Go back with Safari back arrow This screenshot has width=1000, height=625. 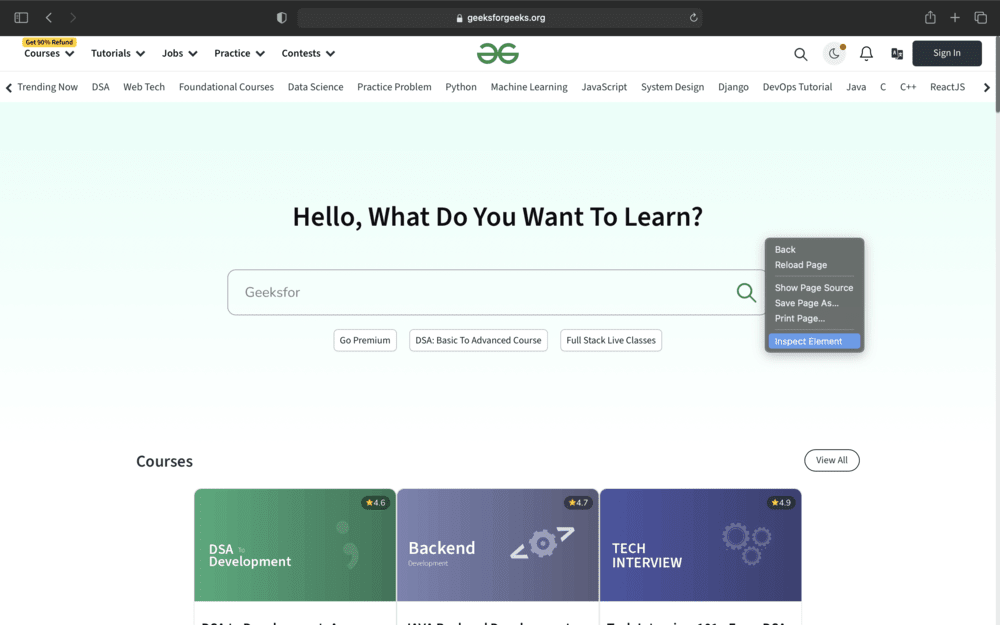[x=48, y=18]
